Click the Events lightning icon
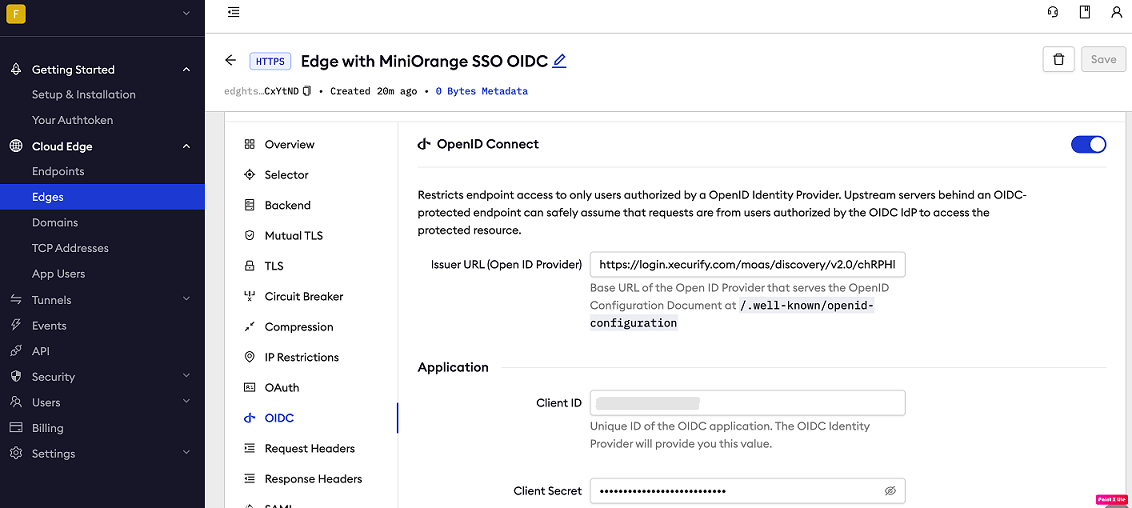This screenshot has width=1132, height=508. (x=16, y=325)
